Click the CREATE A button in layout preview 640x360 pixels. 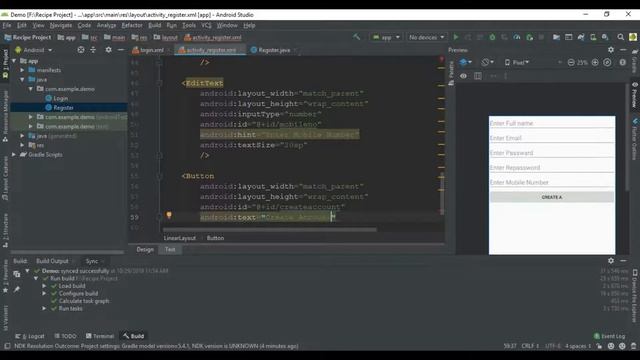coord(552,197)
